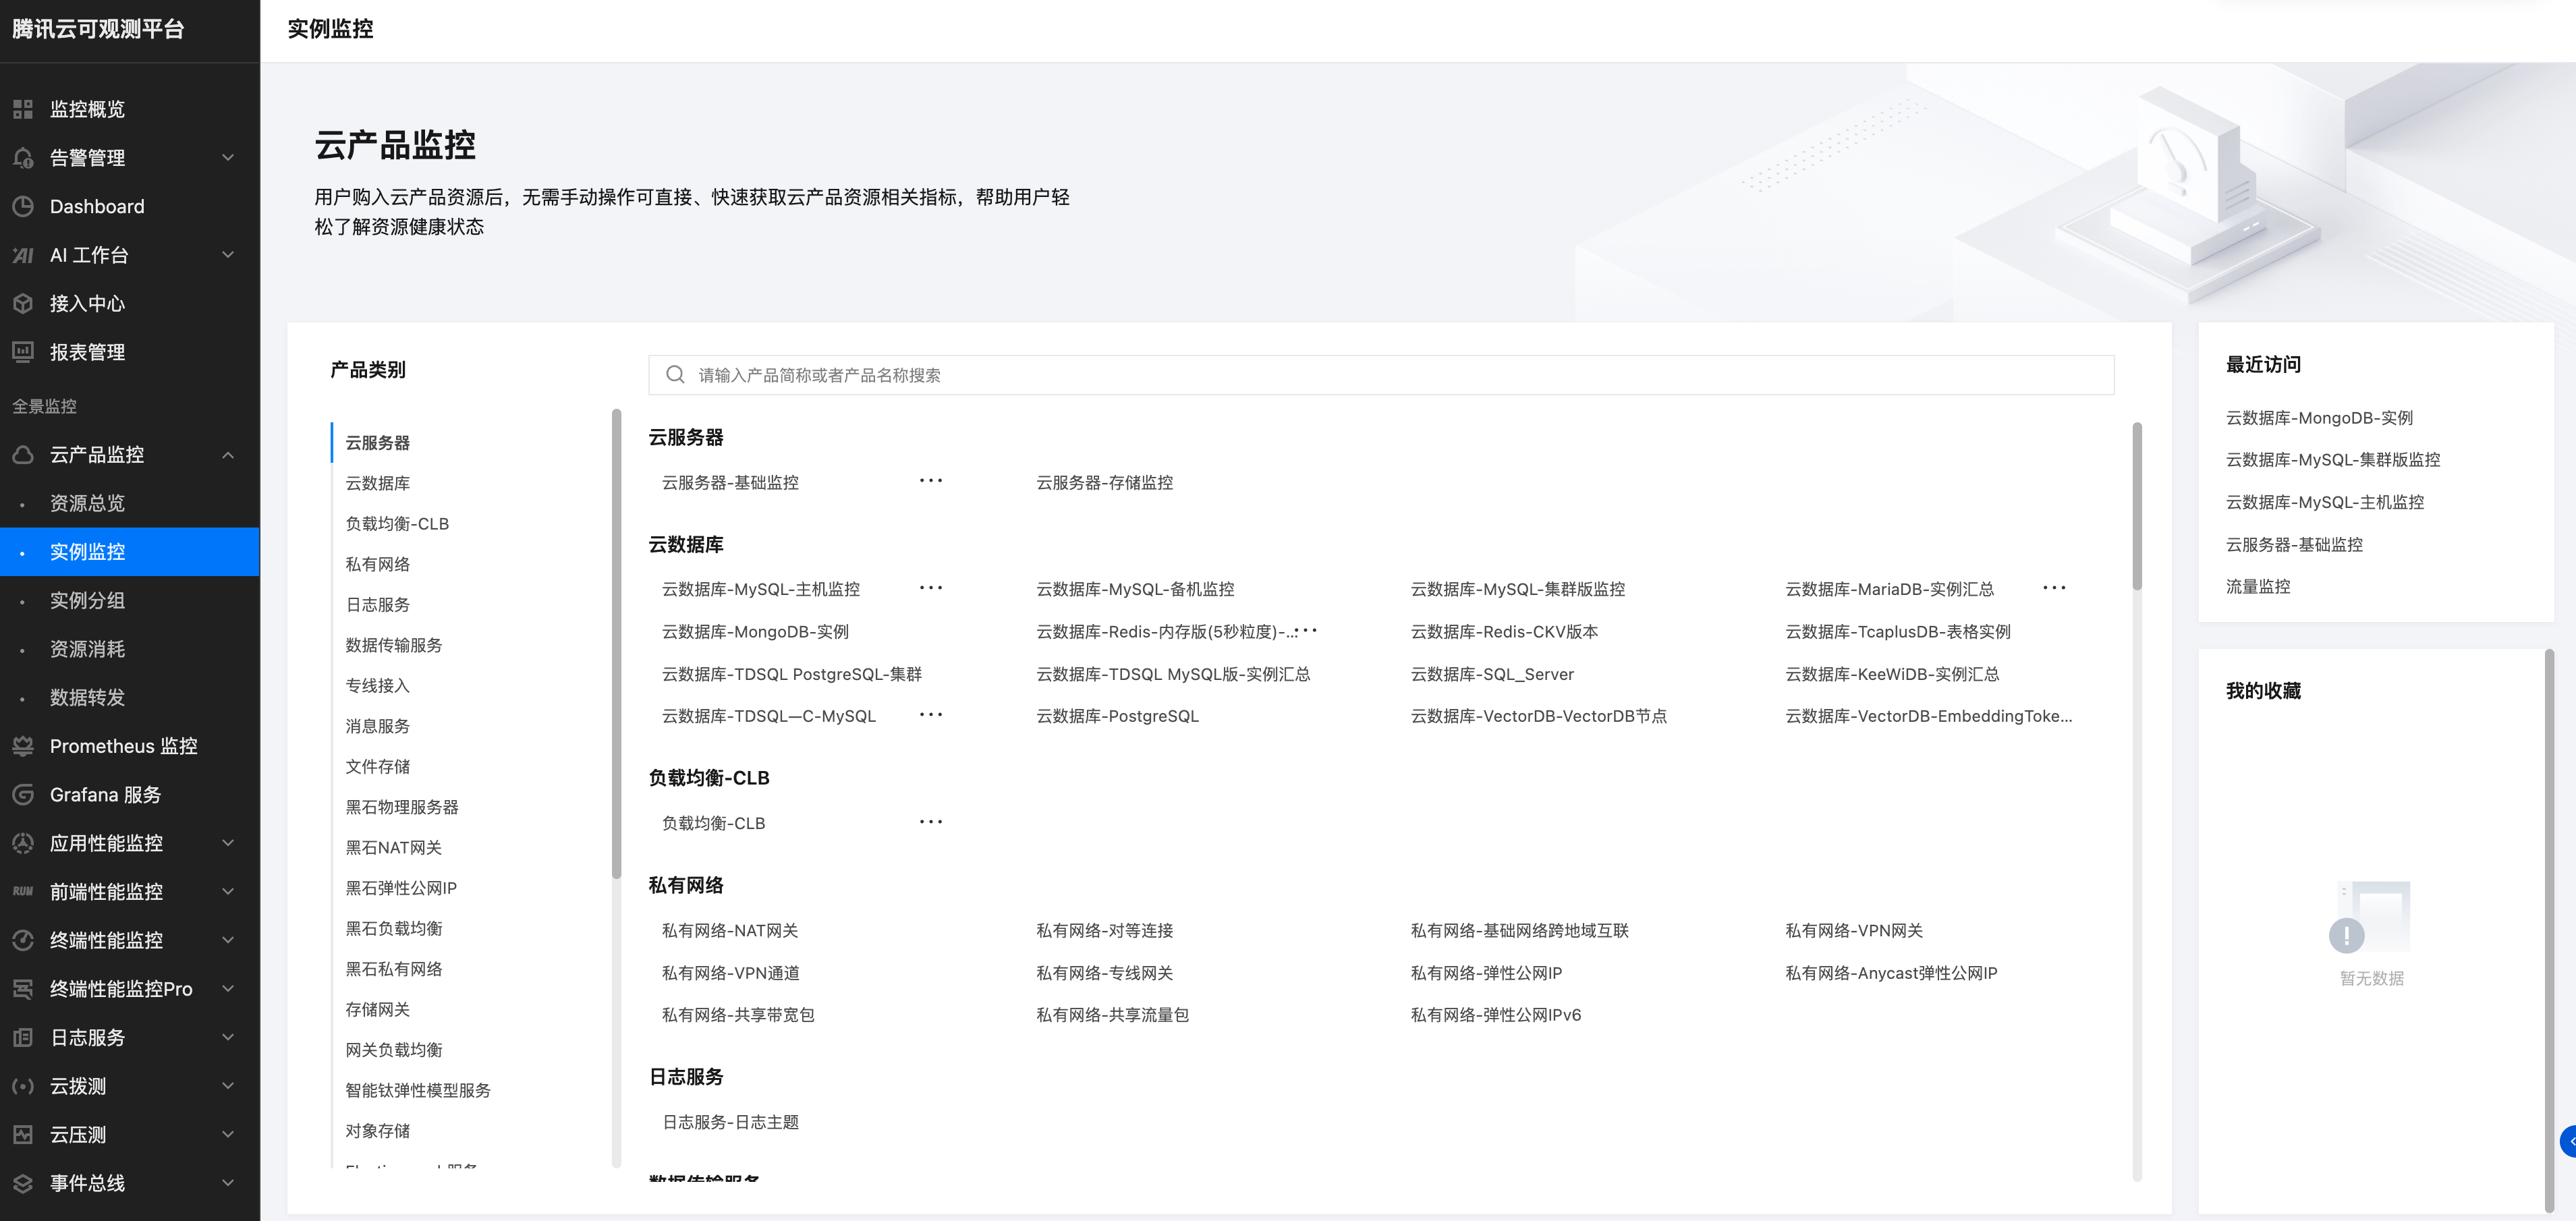Open more options for 云数据库-Redis-内存版
The width and height of the screenshot is (2576, 1221).
point(1306,631)
